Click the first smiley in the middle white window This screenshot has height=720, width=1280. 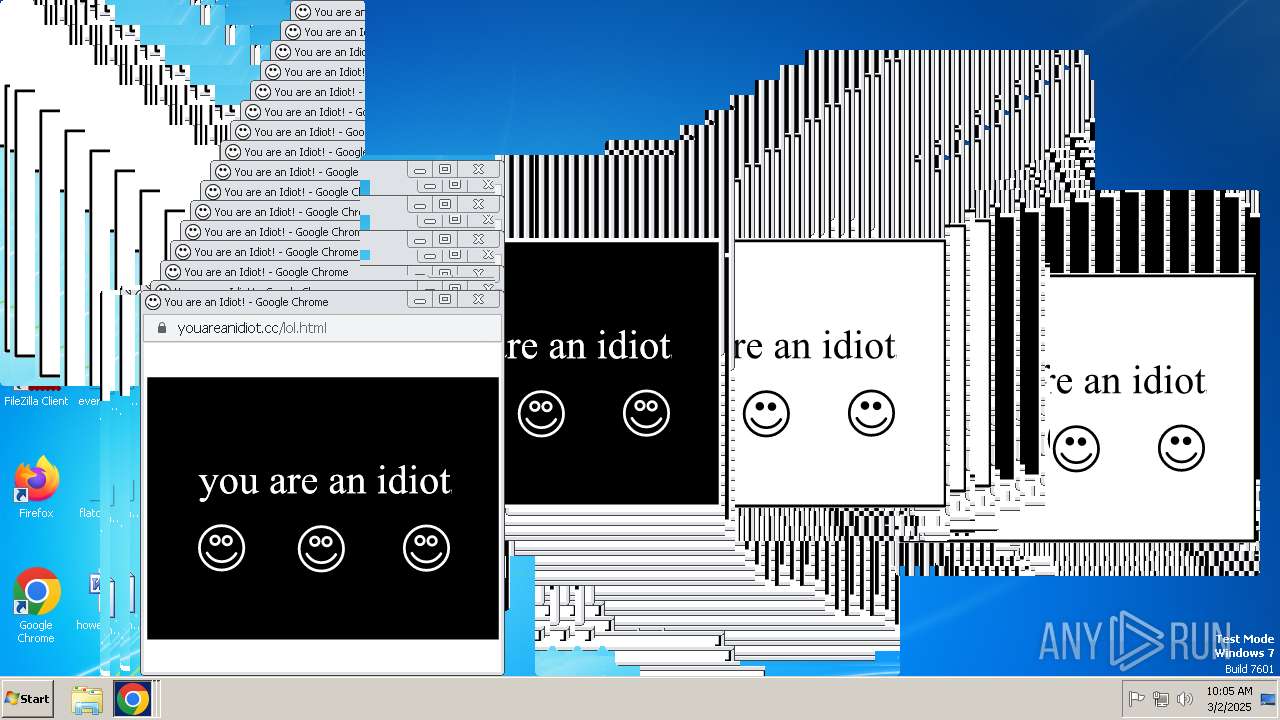766,413
